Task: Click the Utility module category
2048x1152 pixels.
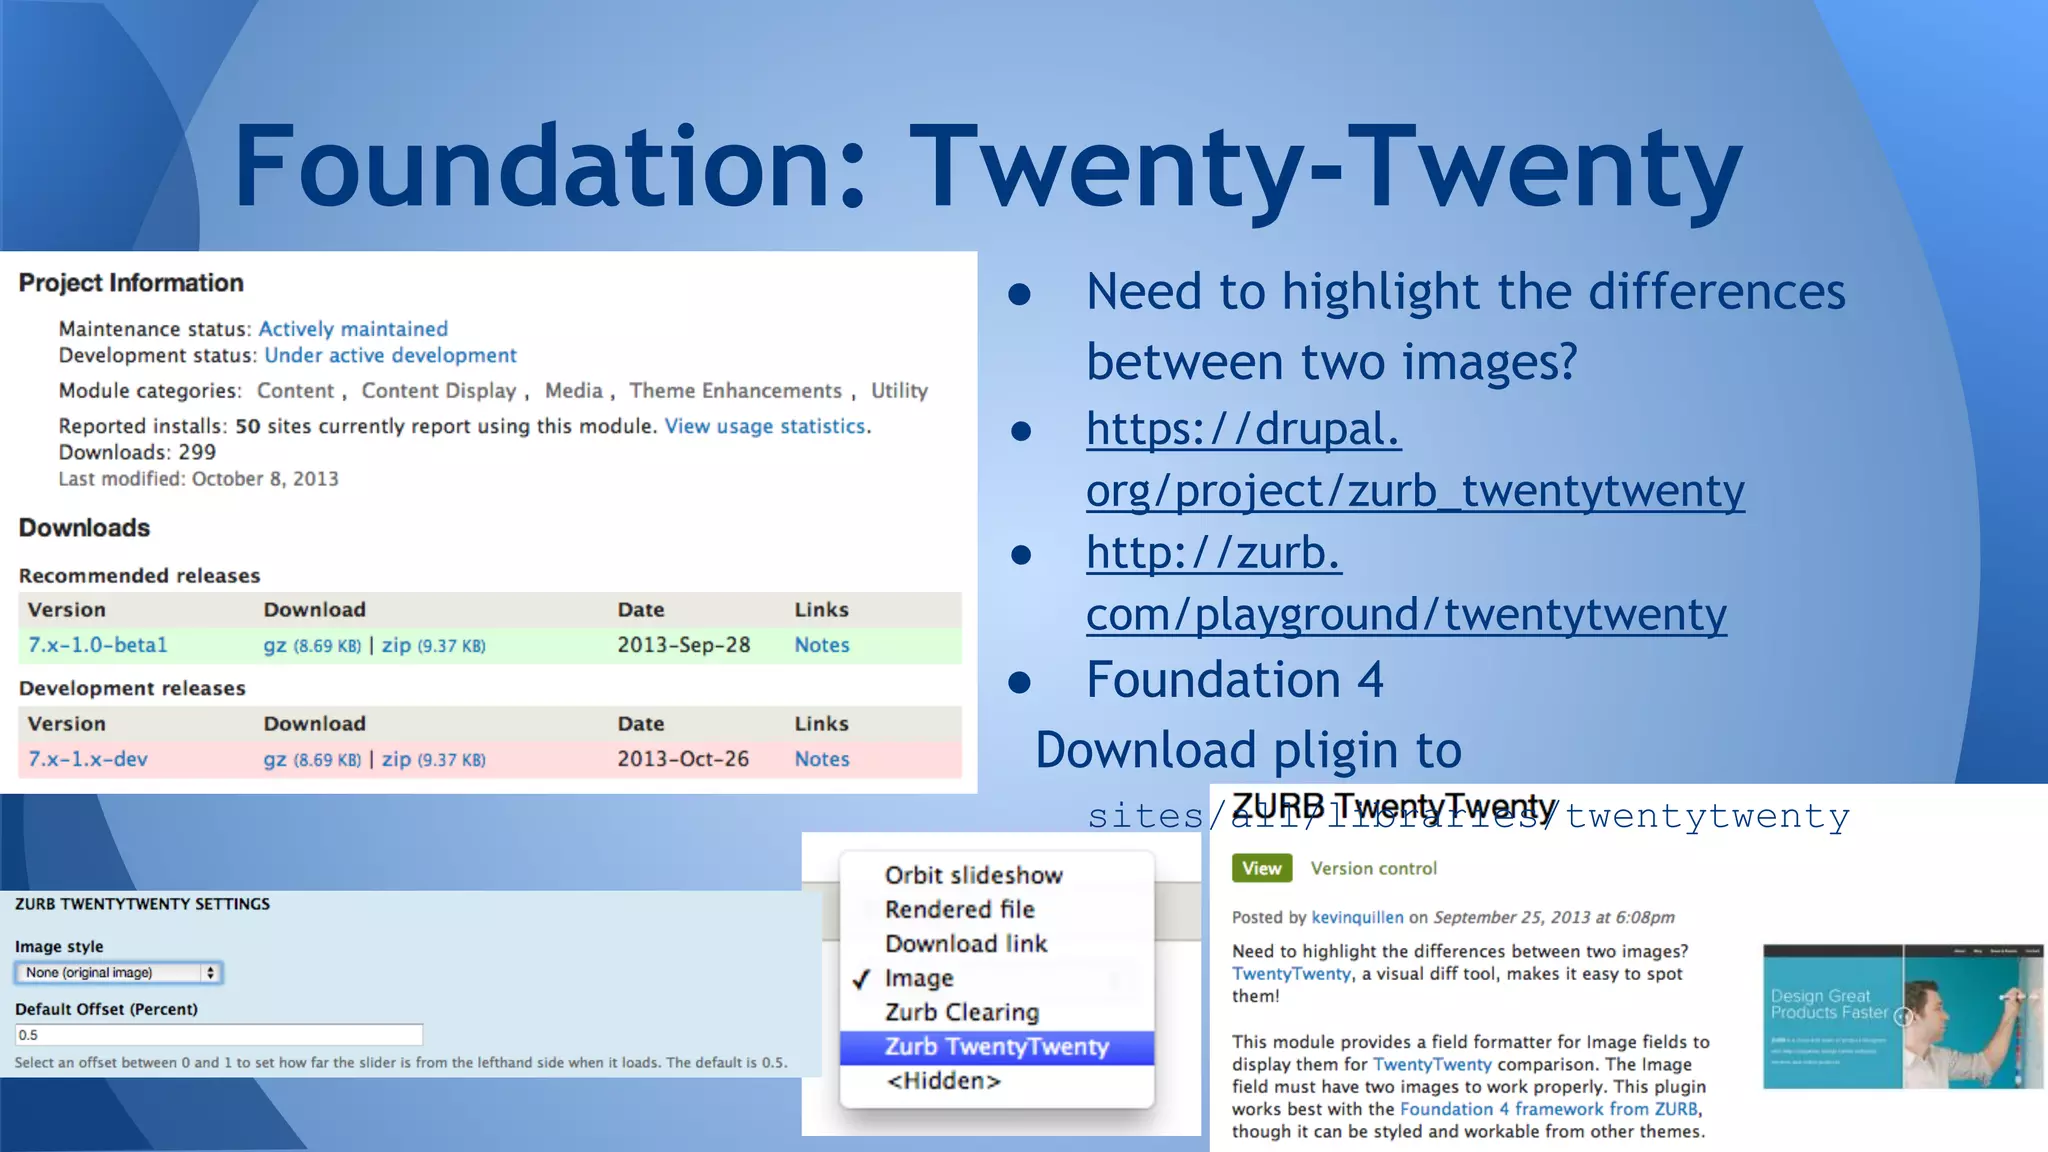Action: click(x=899, y=391)
